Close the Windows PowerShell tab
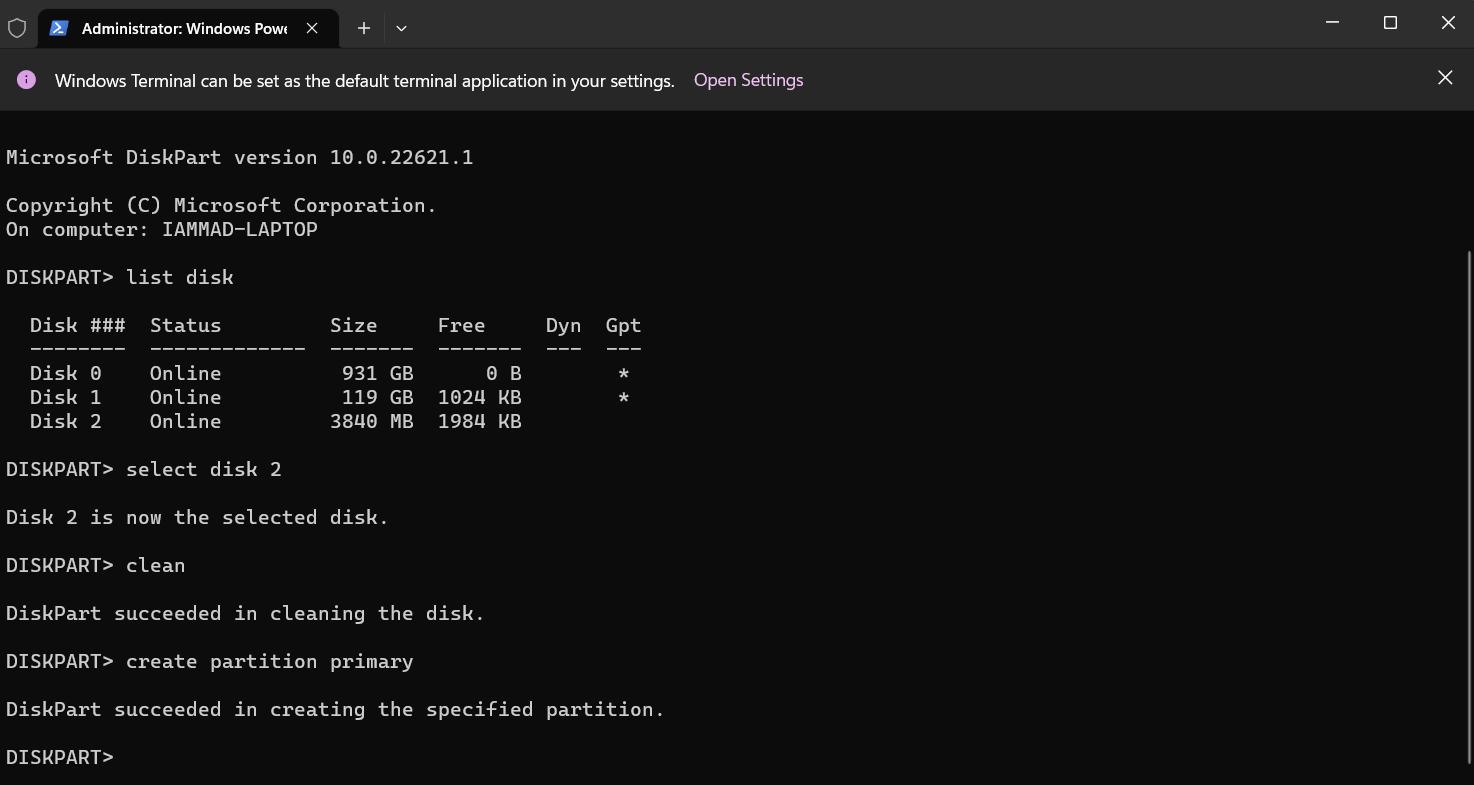The height and width of the screenshot is (785, 1474). [312, 28]
